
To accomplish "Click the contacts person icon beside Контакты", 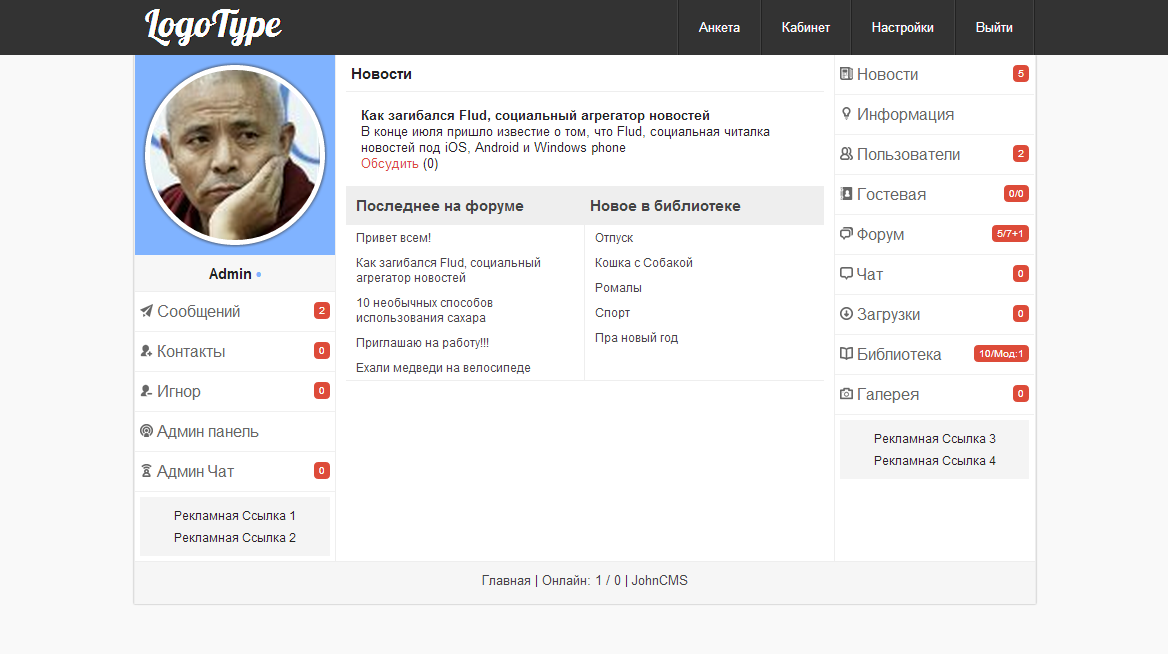I will [146, 351].
